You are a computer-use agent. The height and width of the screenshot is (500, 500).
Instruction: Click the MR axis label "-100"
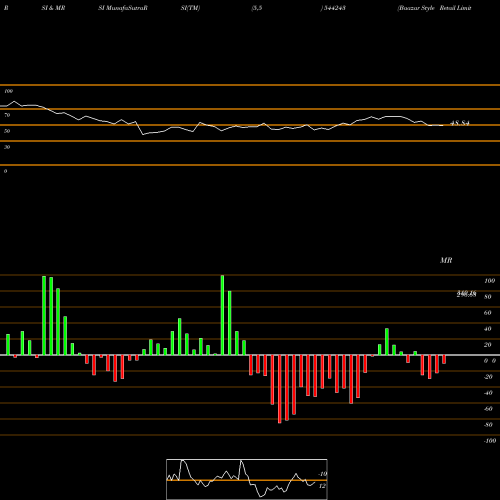point(490,441)
